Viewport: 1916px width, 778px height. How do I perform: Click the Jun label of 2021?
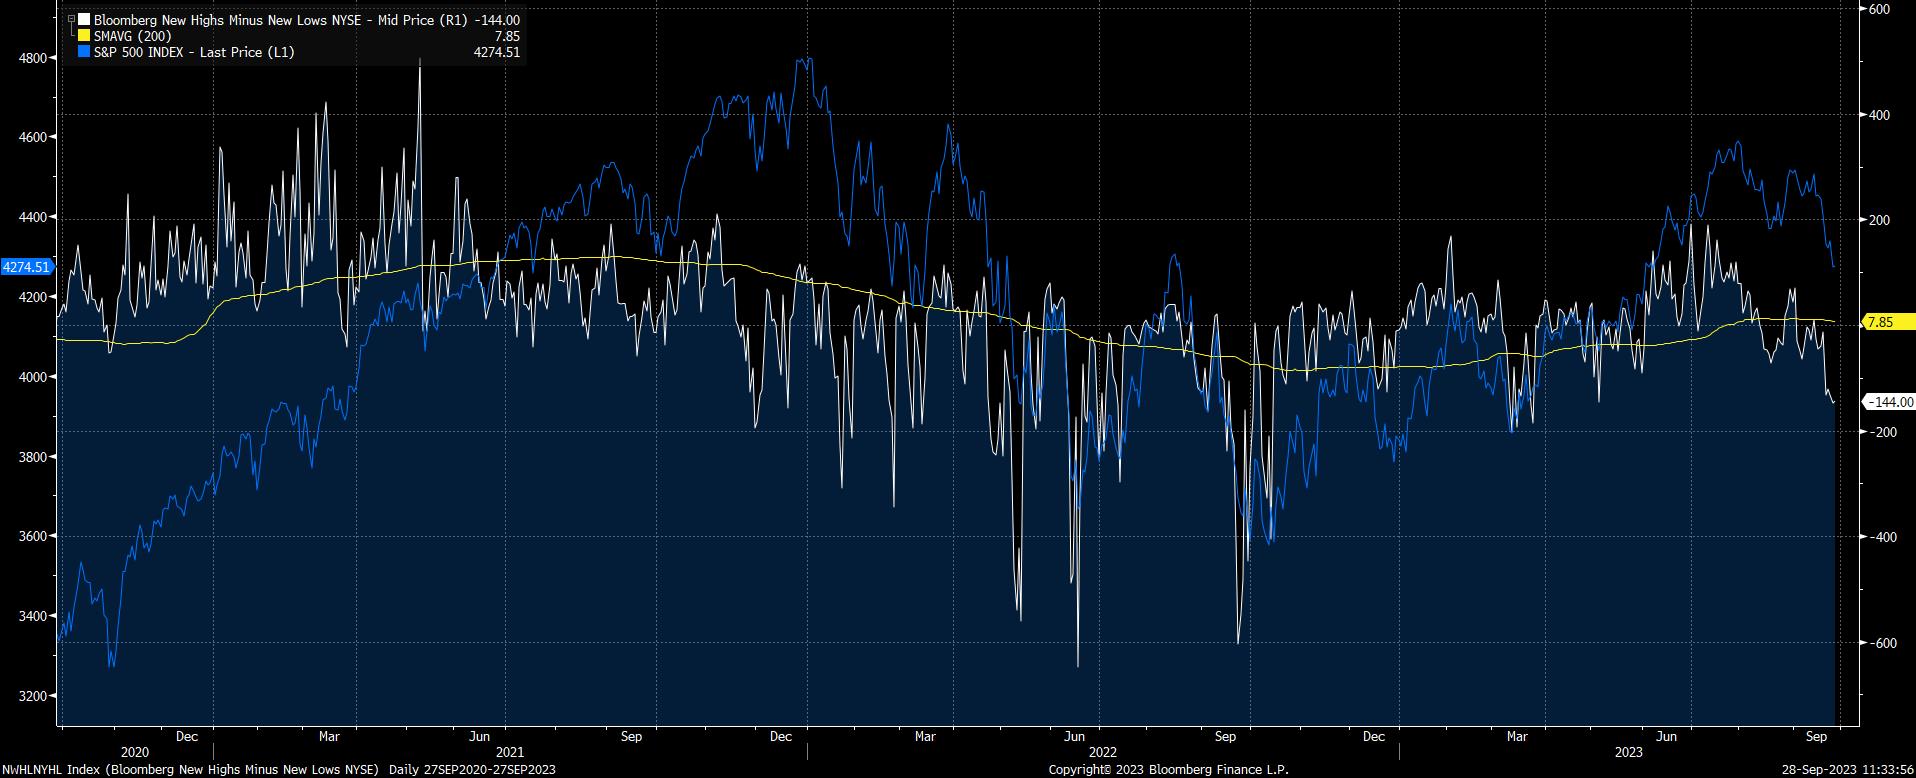coord(481,737)
